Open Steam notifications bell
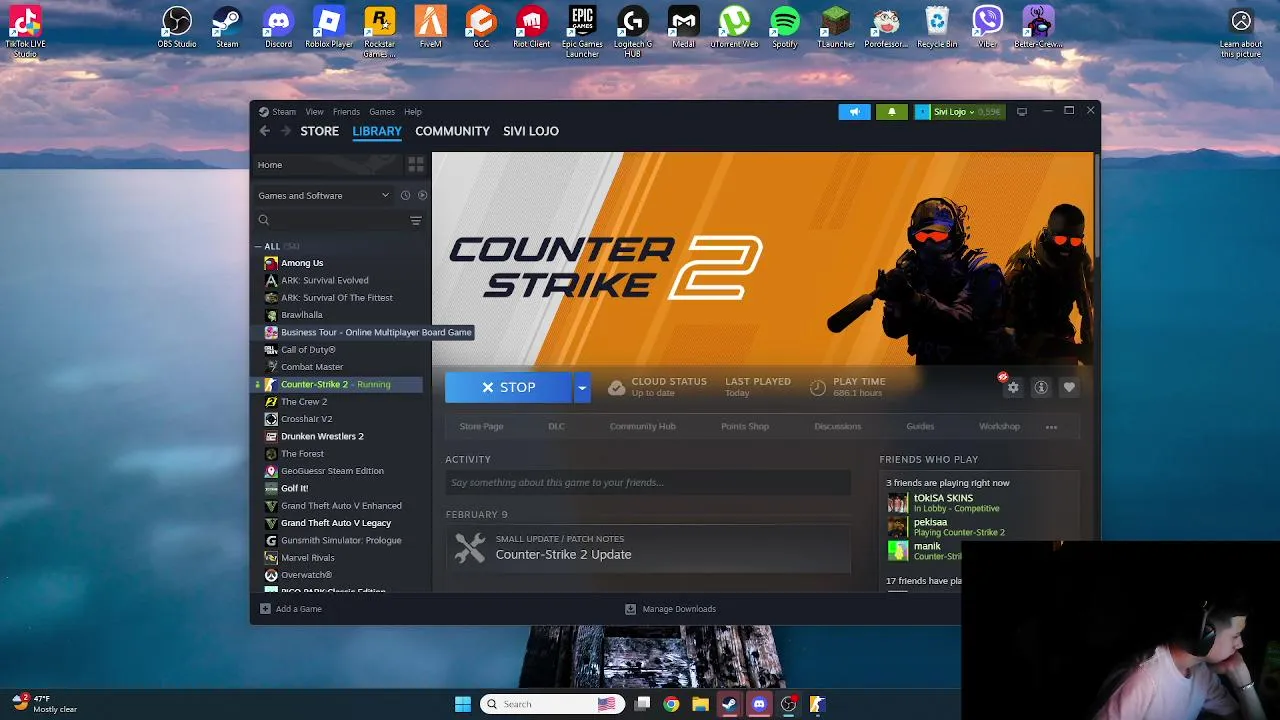 891,112
